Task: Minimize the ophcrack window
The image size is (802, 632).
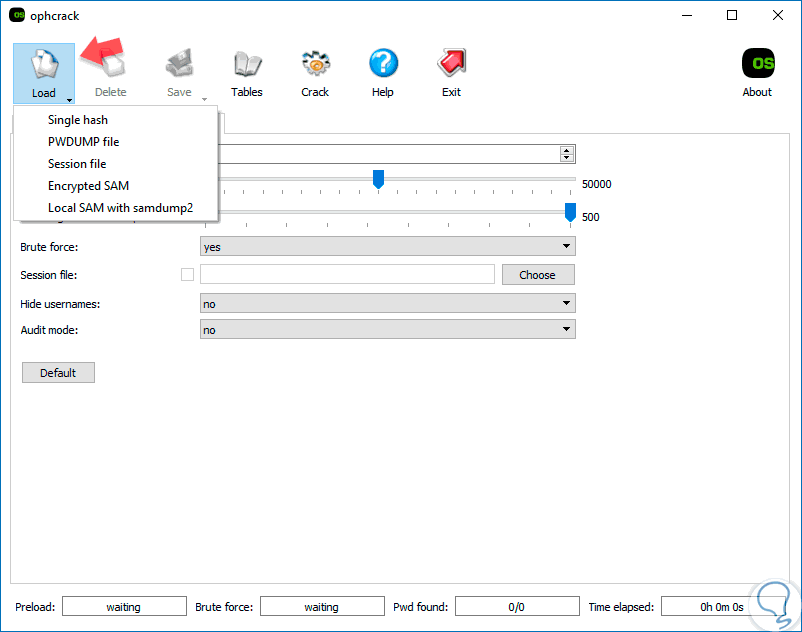Action: (687, 15)
